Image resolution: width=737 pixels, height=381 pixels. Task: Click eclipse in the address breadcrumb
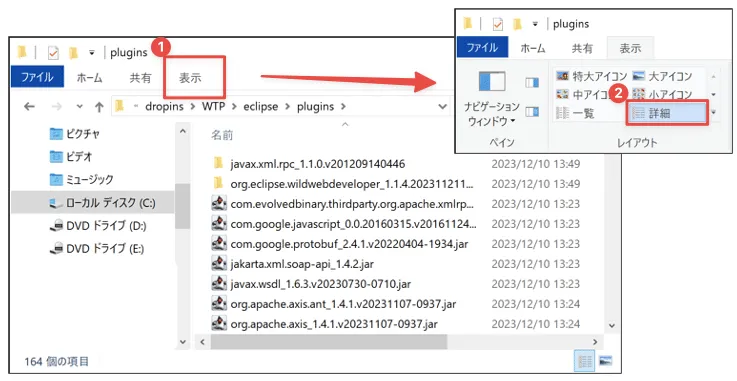click(260, 107)
